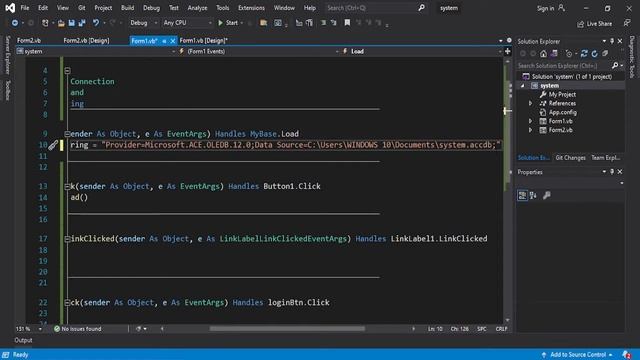Toggle auto-hide pin for Properties panel

click(x=612, y=172)
